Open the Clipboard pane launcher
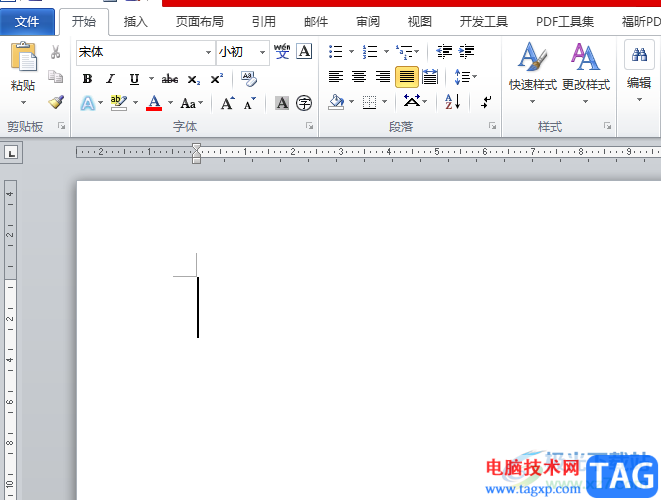 click(x=62, y=126)
